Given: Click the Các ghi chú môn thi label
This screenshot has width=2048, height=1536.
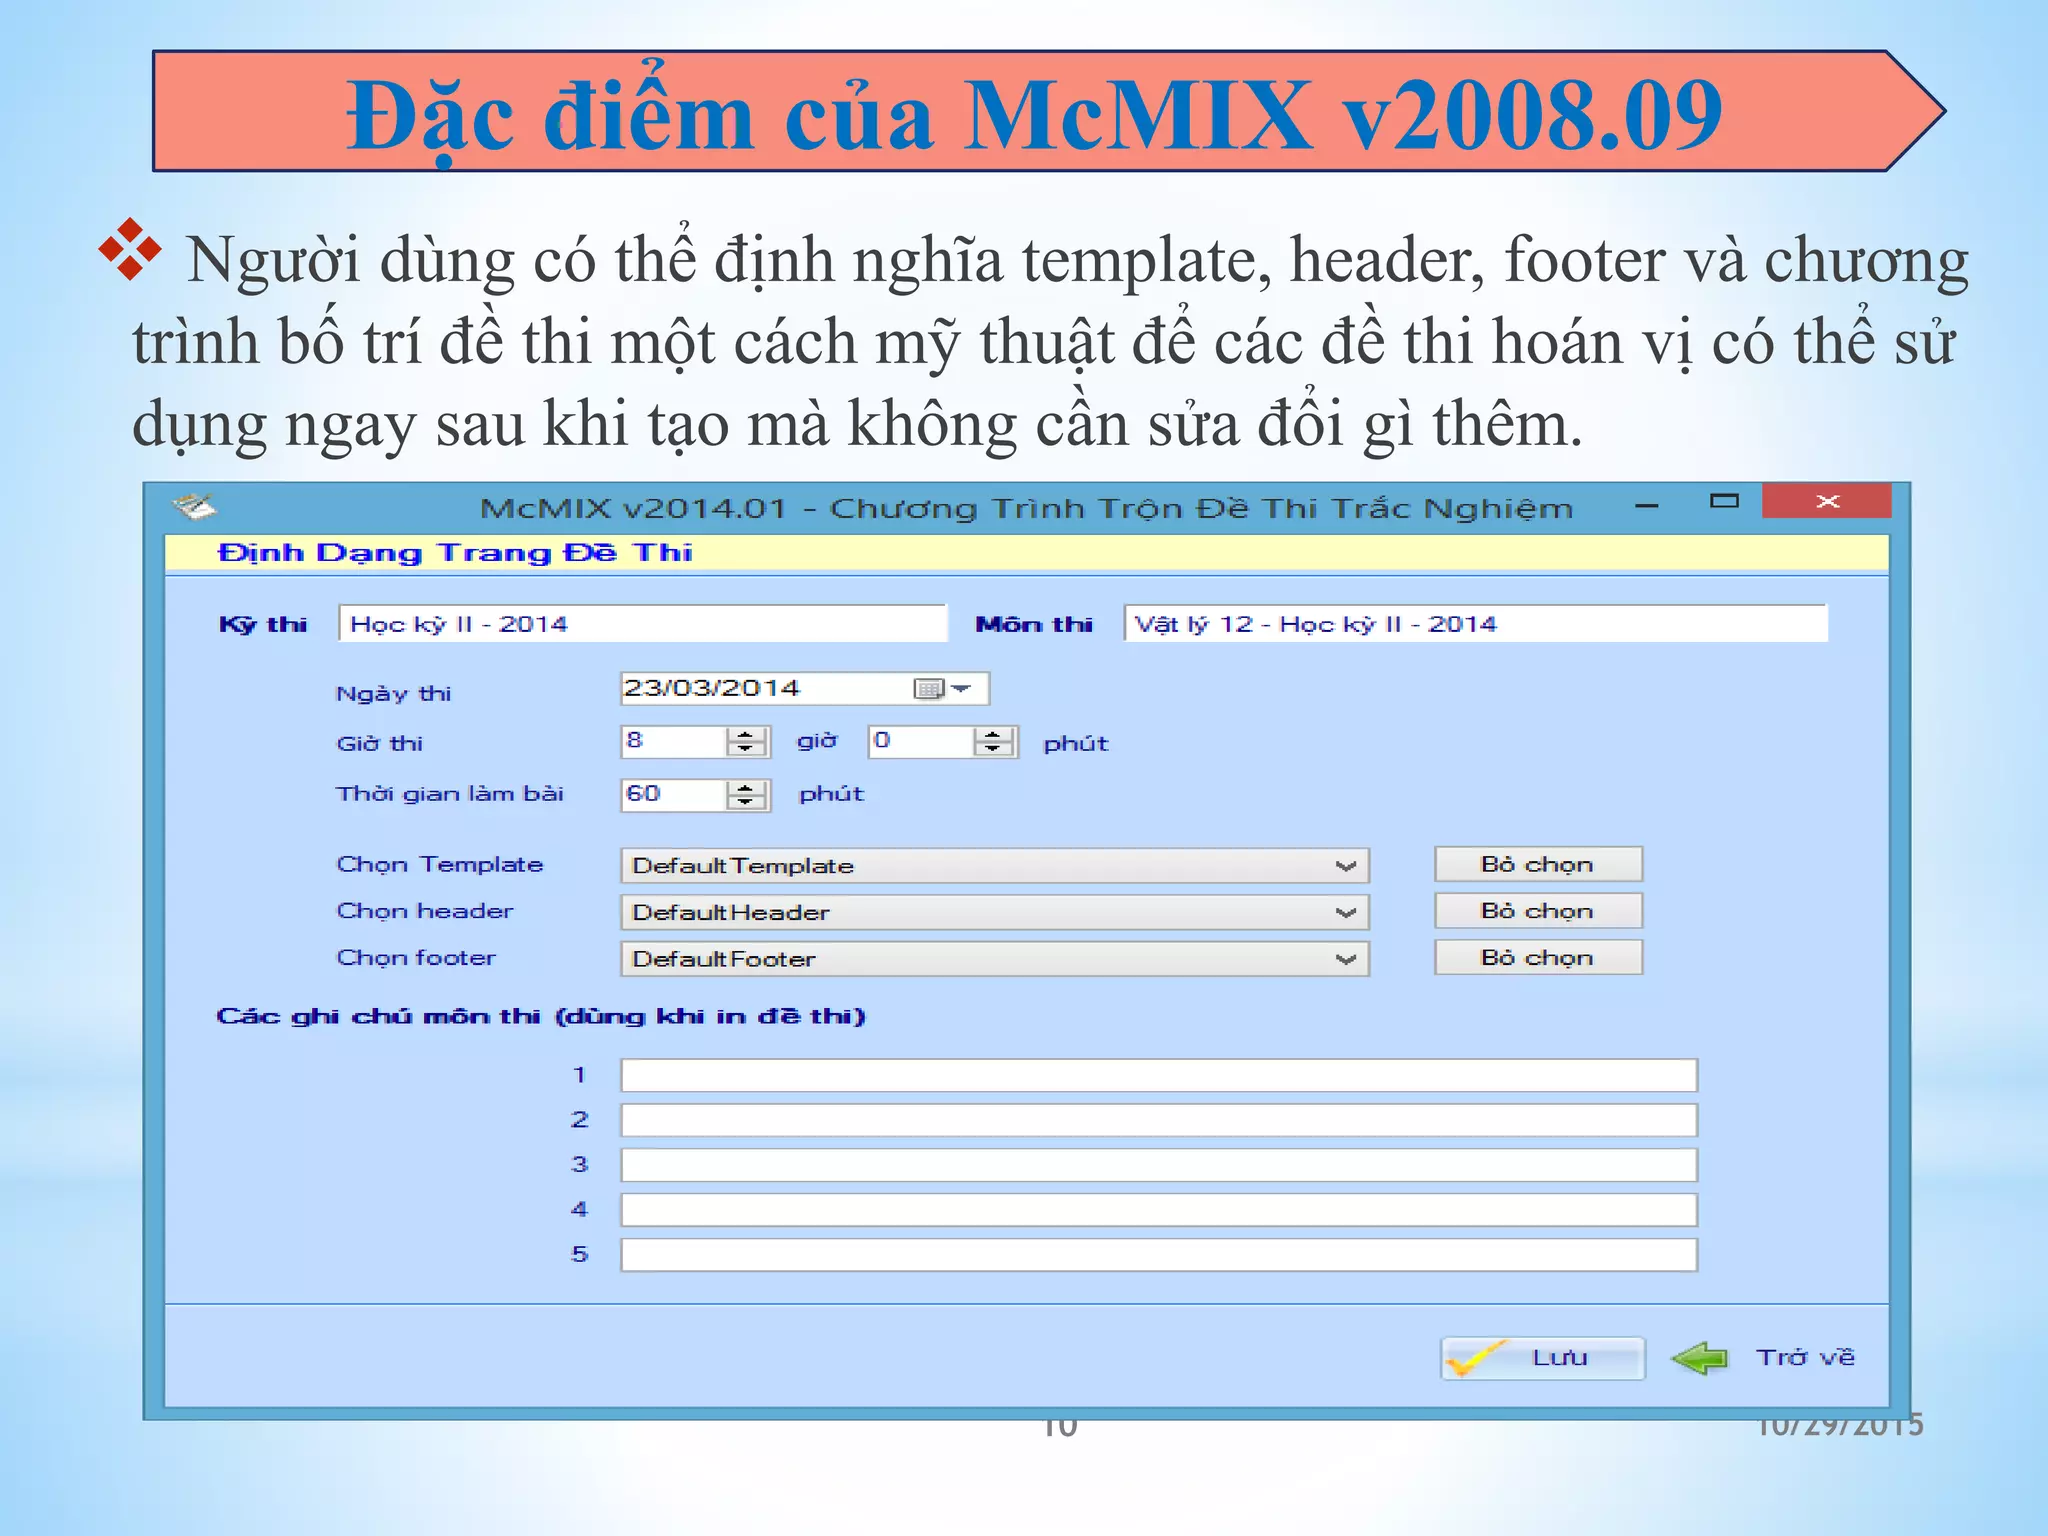Looking at the screenshot, I should pos(541,1017).
